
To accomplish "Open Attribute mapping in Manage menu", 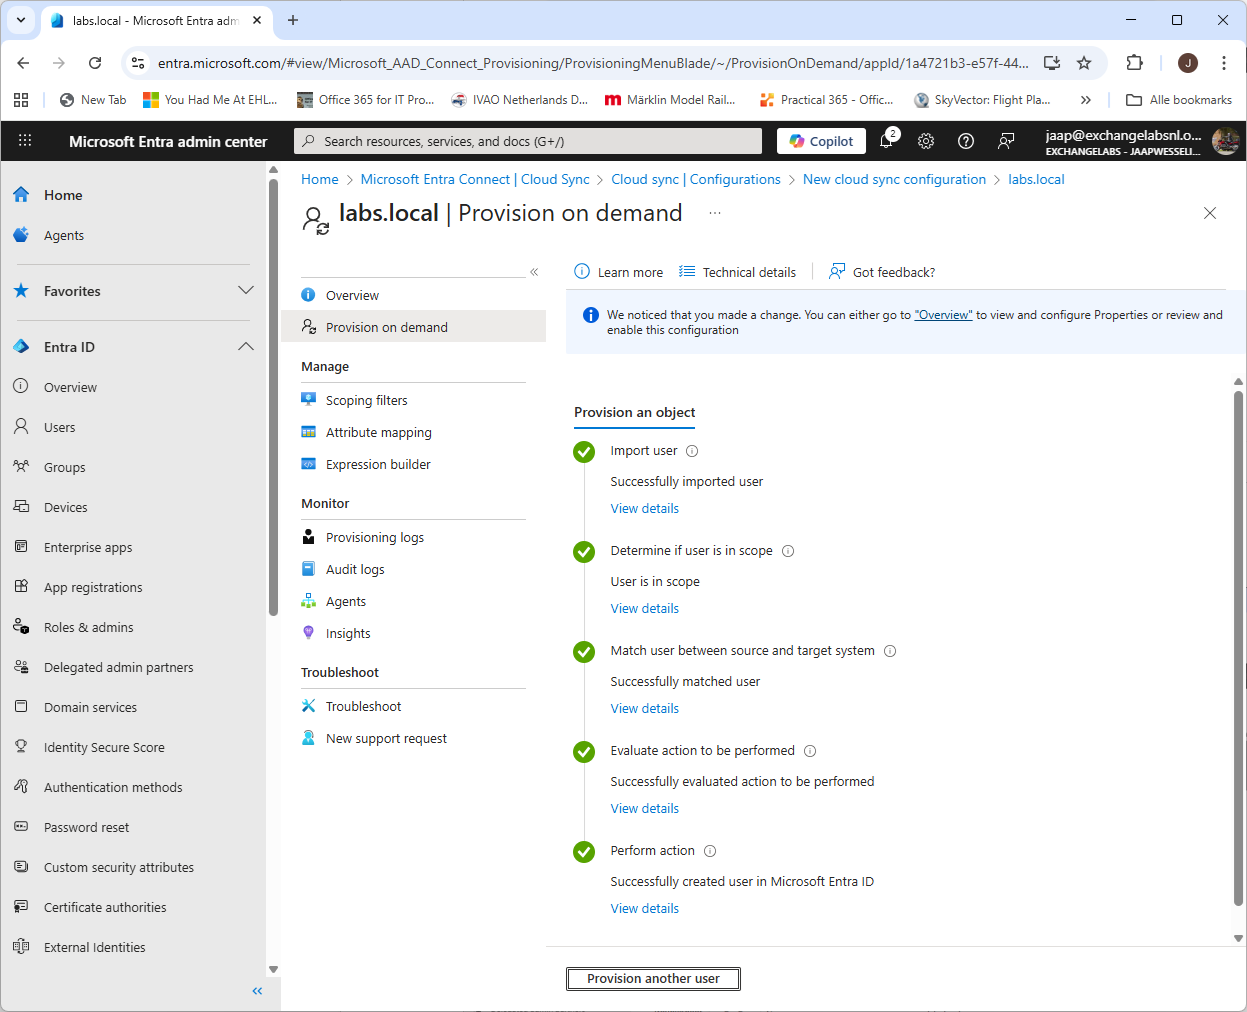I will pos(378,433).
